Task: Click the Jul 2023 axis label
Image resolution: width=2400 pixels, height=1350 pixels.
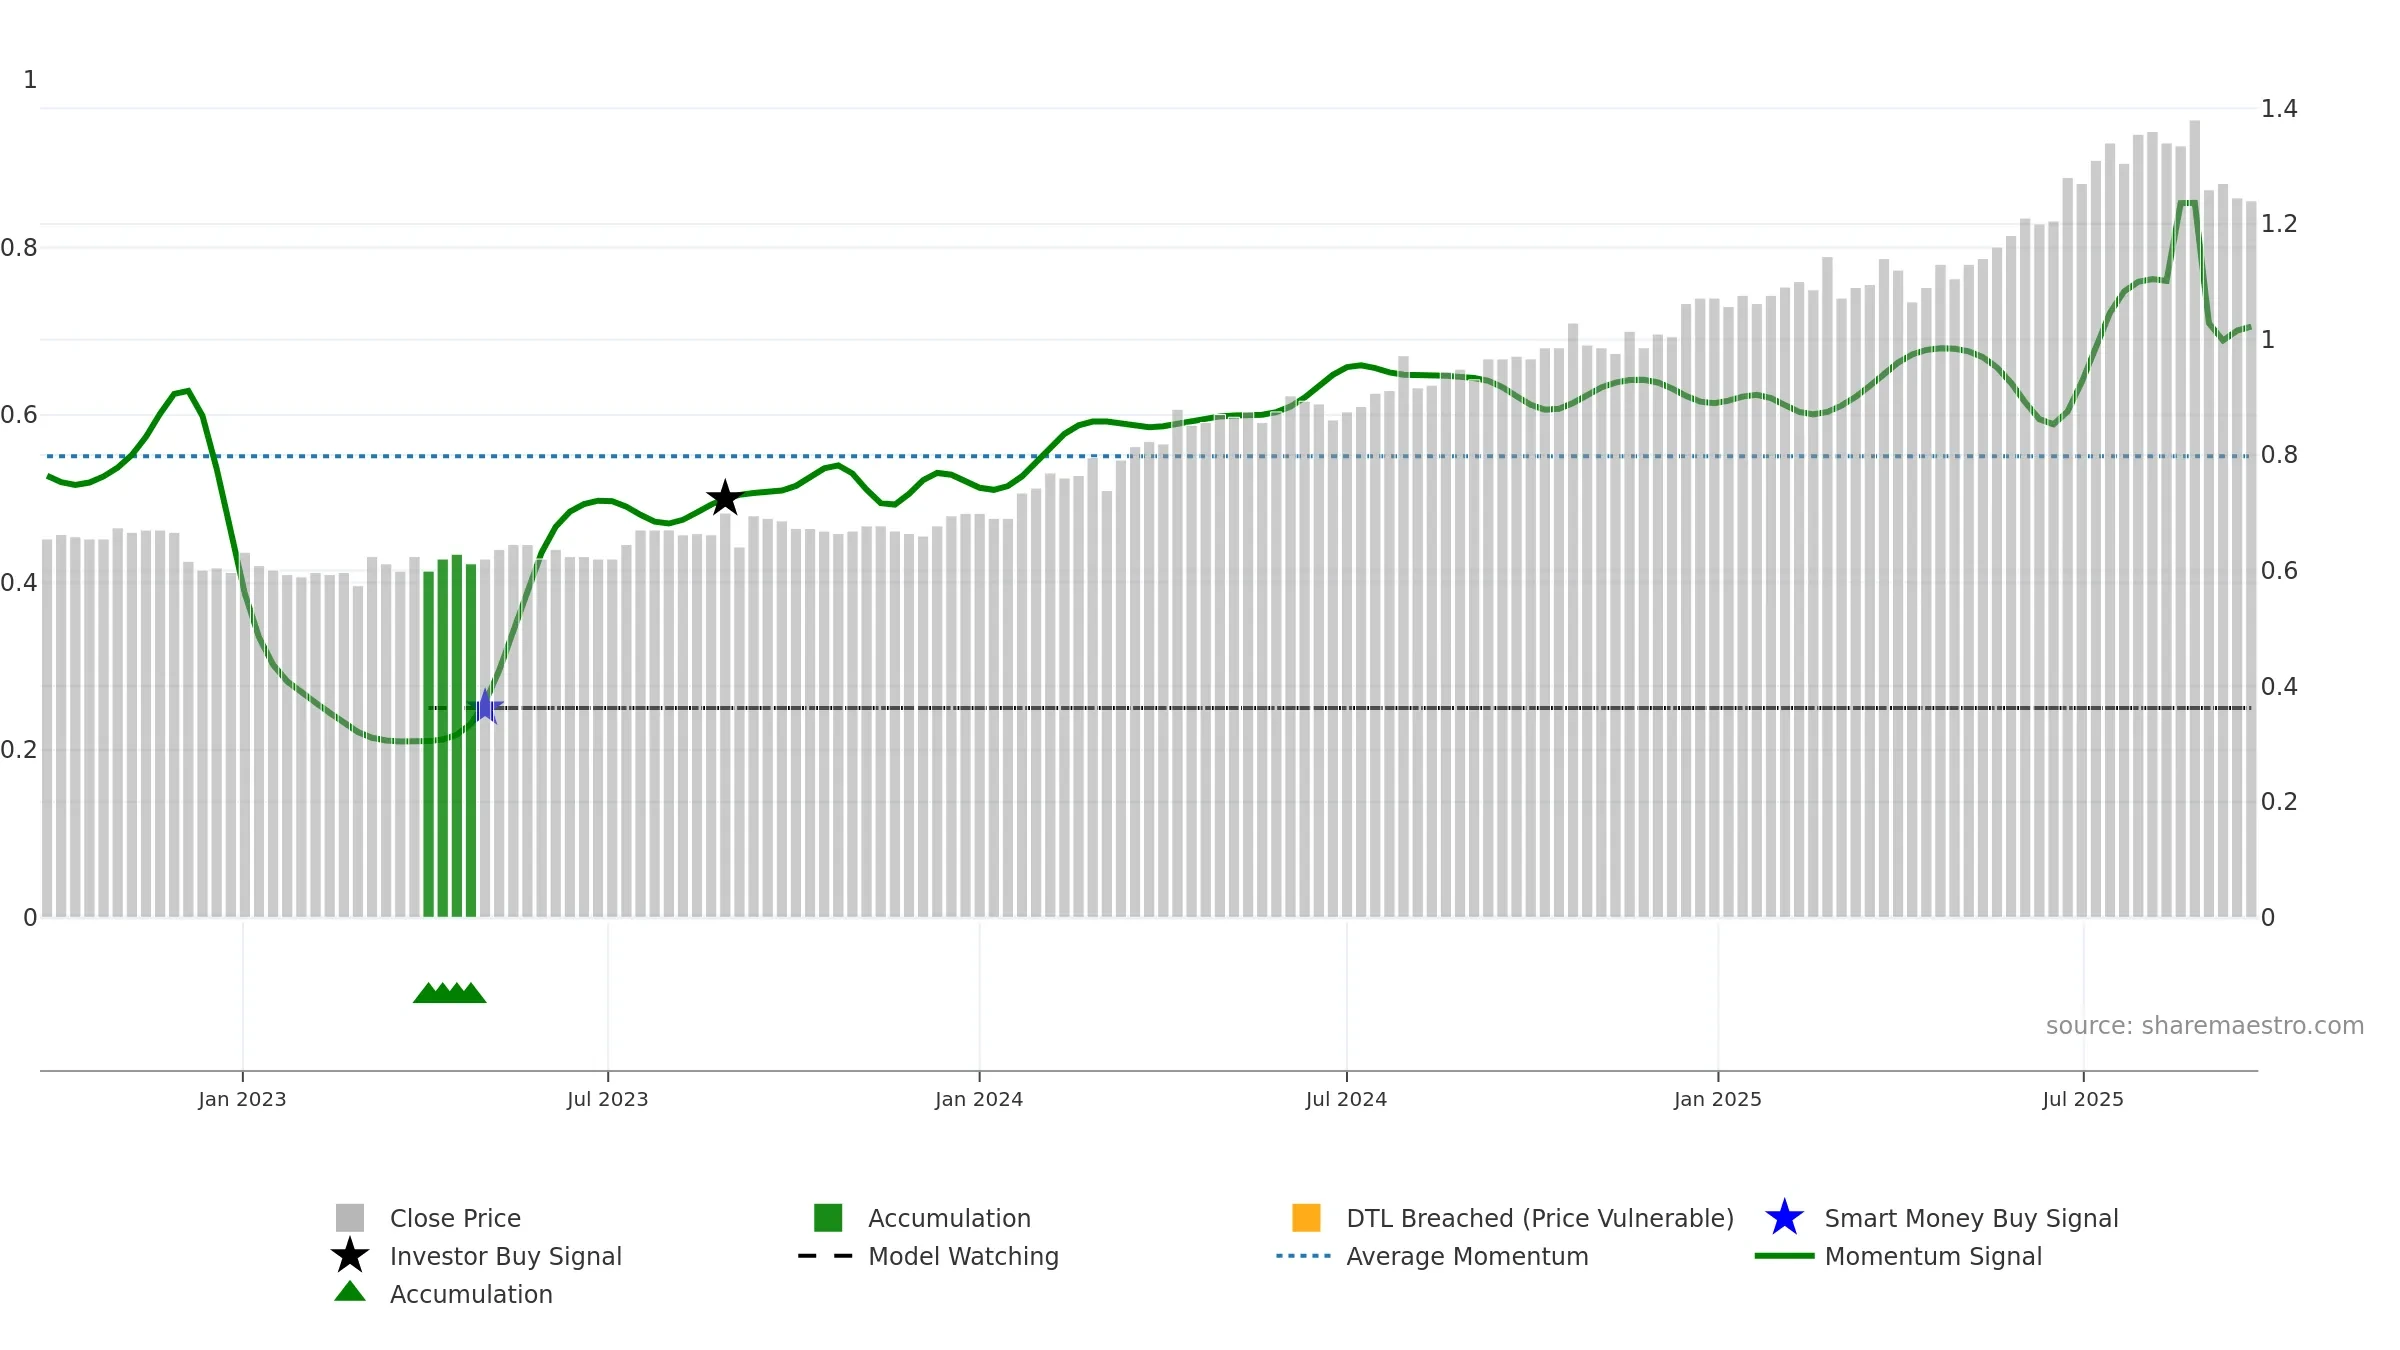Action: click(x=608, y=1100)
